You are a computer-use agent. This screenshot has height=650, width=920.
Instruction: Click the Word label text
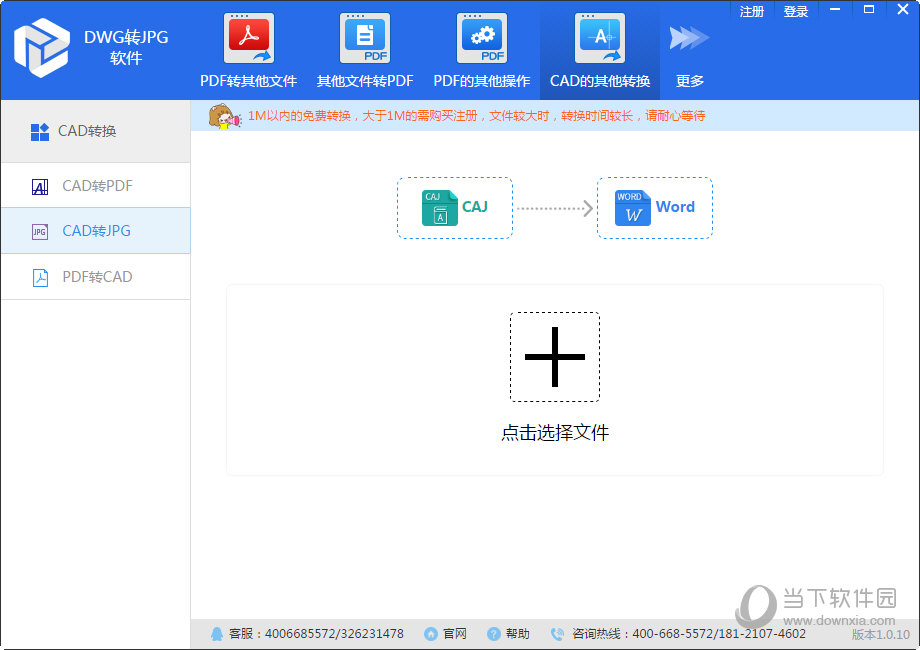675,207
